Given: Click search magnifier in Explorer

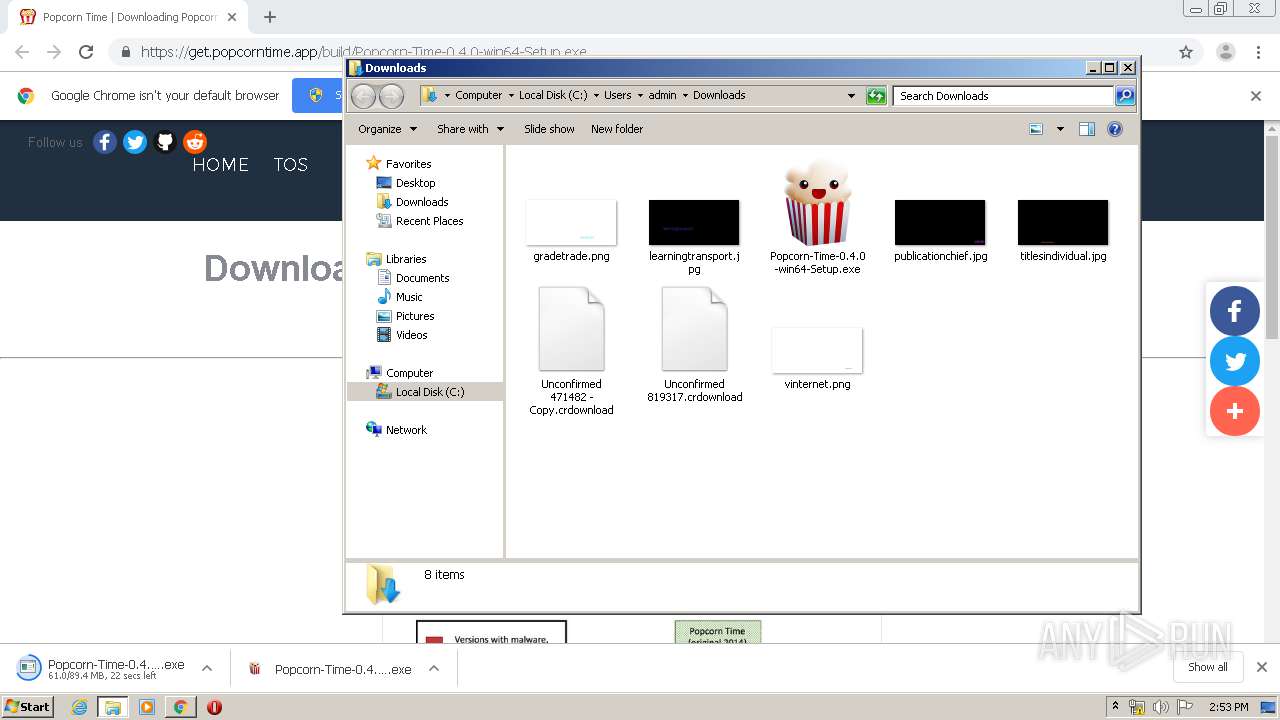Looking at the screenshot, I should [1125, 96].
